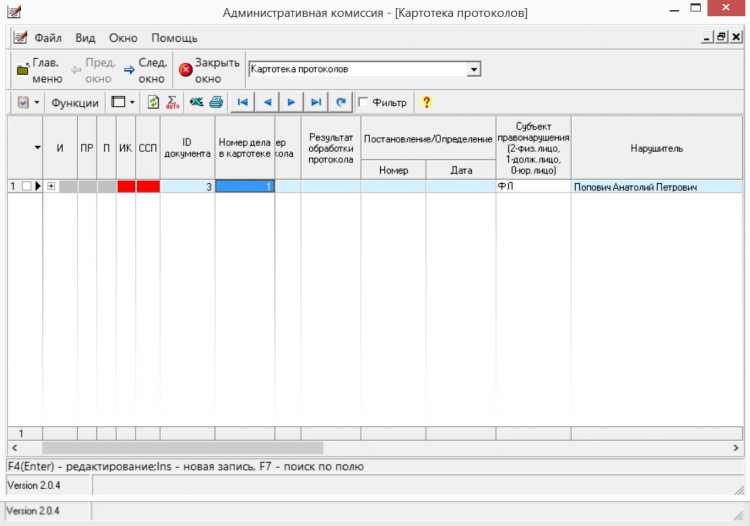This screenshot has height=526, width=750.
Task: Click the scrollbar right arrow
Action: click(x=736, y=448)
